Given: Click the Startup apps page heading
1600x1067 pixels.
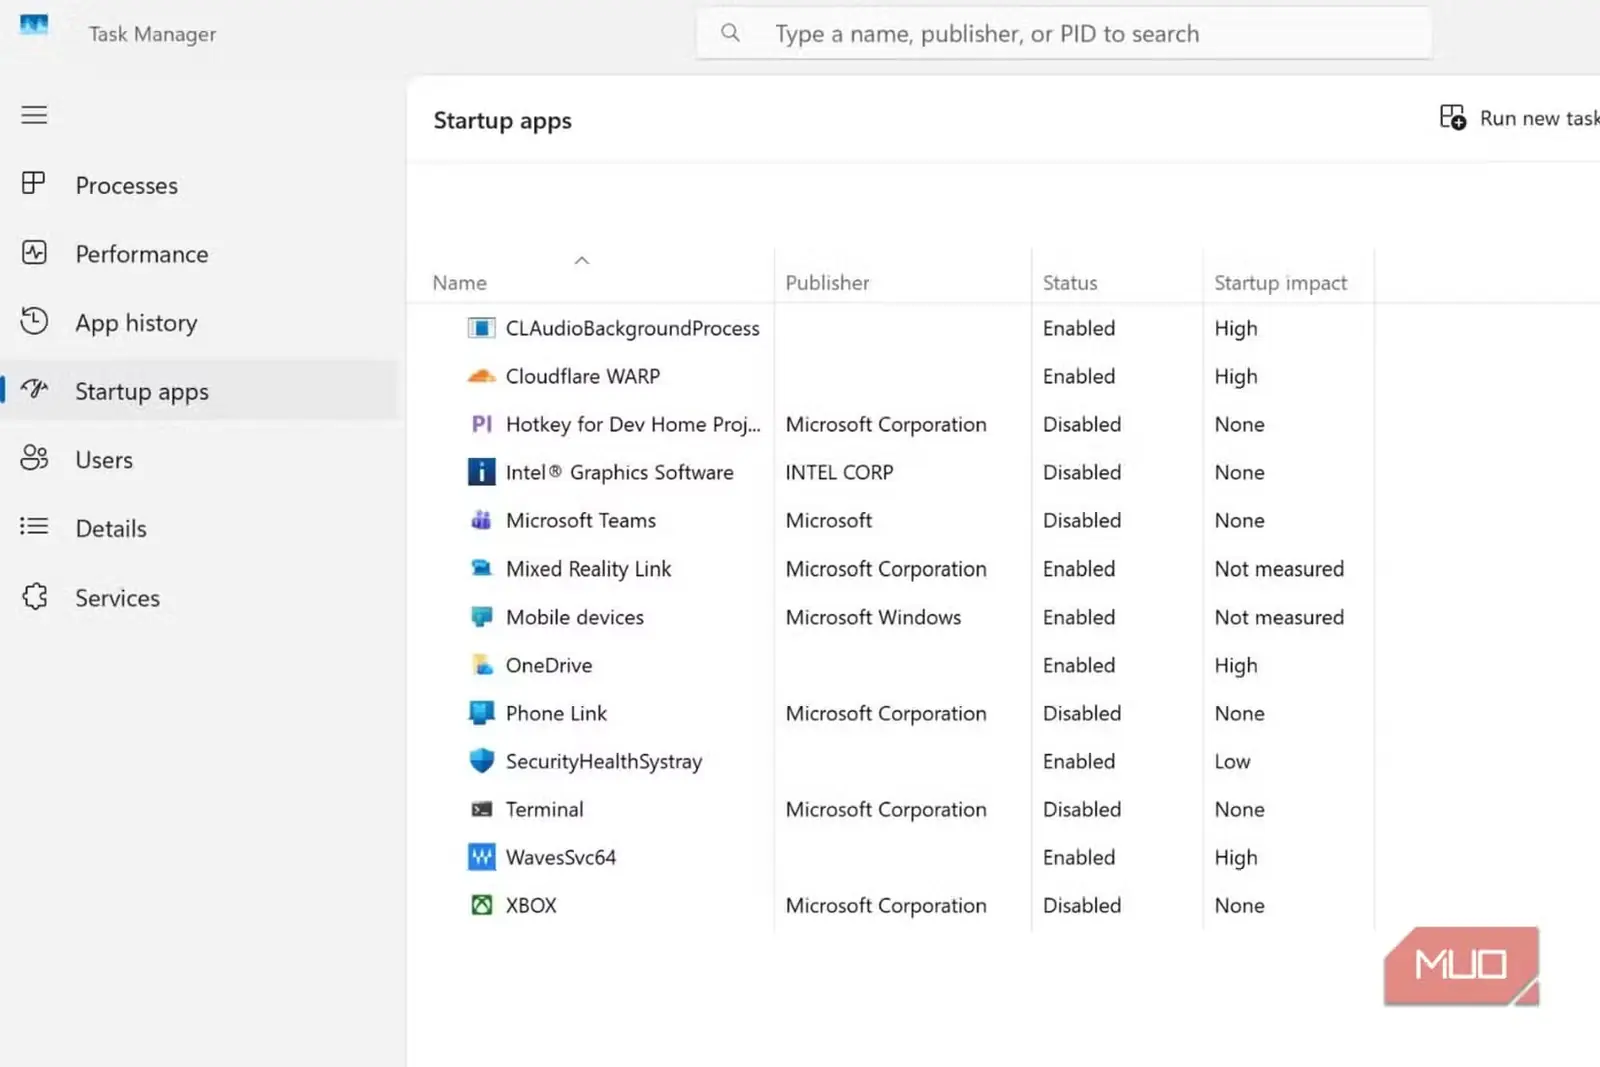Looking at the screenshot, I should point(502,121).
